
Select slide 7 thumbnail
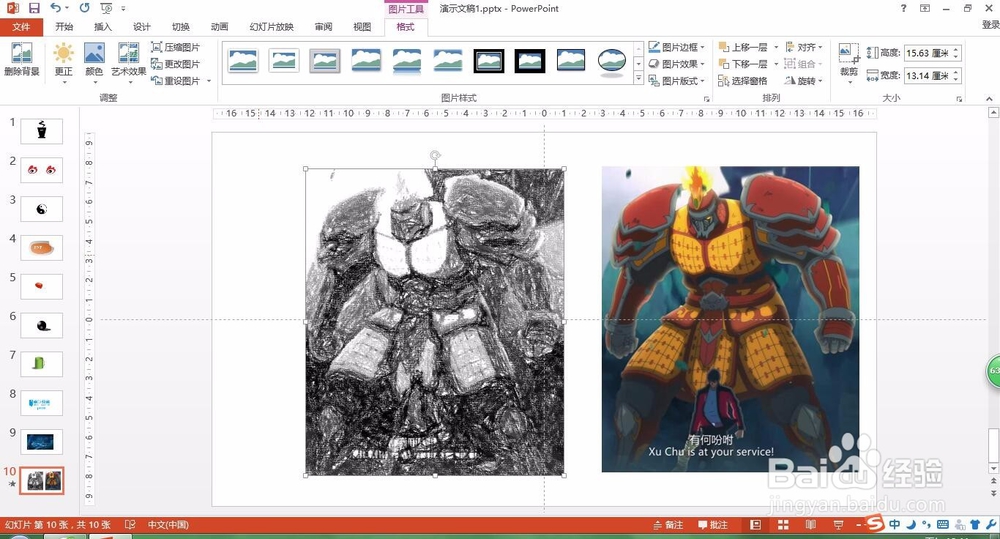[x=41, y=364]
